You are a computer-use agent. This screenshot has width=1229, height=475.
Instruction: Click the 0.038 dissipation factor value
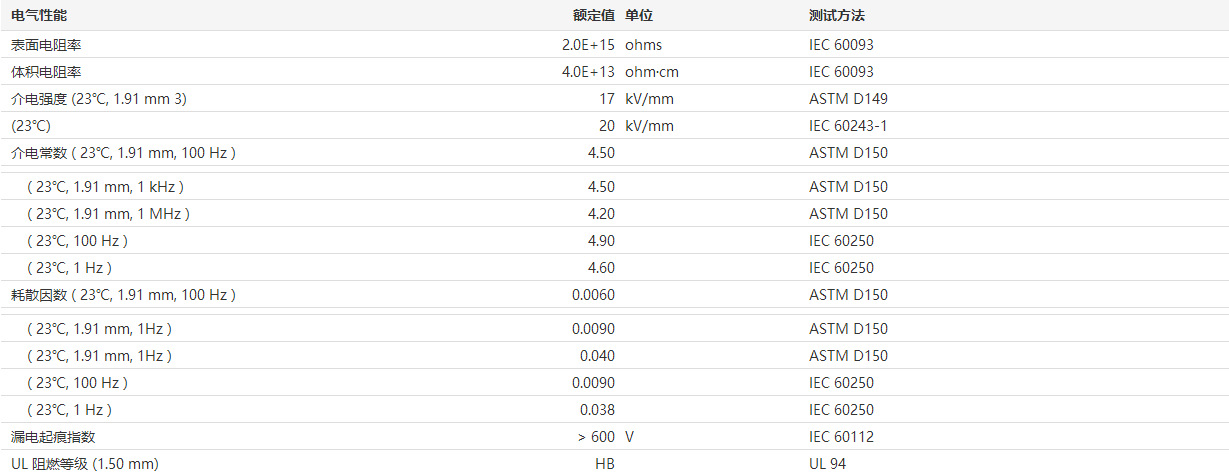click(x=597, y=410)
